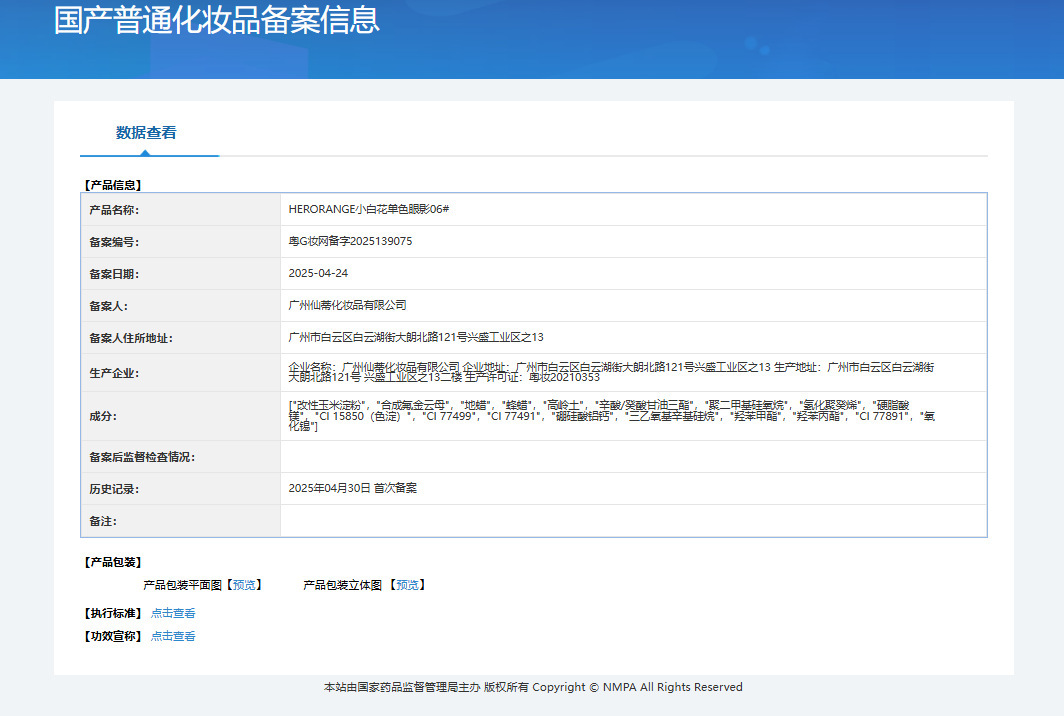
Task: Click the 历史记录 row label
Action: (x=114, y=489)
